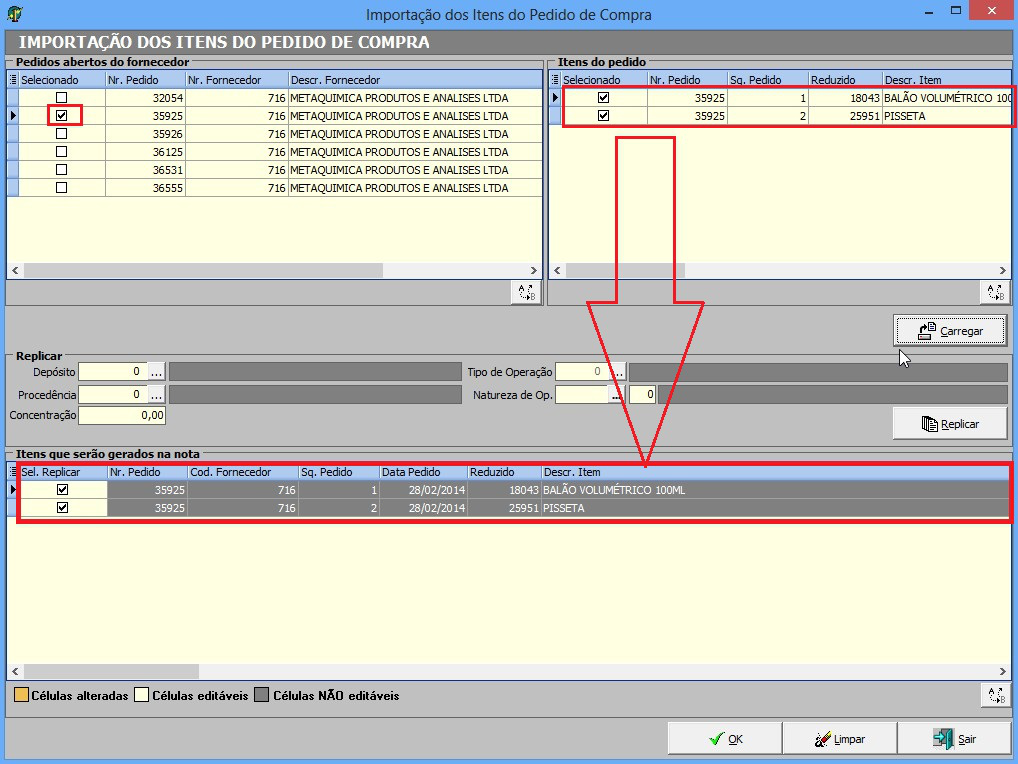
Task: Click sort icon under Pedidos abertos grid
Action: pos(525,292)
